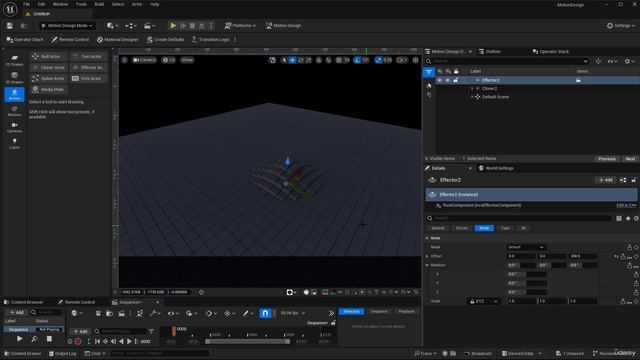640x360 pixels.
Task: Open the viewport Camera options
Action: (144, 60)
